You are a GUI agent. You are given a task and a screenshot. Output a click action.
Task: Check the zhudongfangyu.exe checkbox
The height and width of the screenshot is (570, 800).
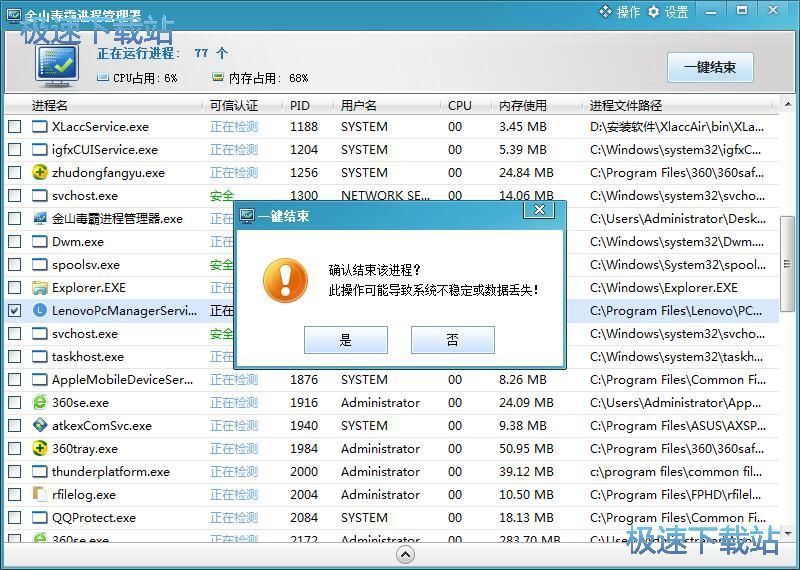15,172
